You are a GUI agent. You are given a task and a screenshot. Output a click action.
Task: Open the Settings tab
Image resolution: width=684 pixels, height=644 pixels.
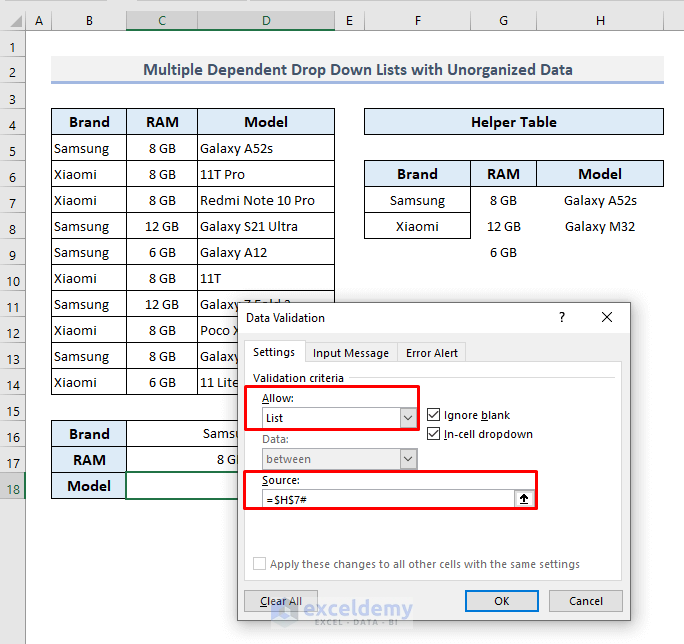273,353
